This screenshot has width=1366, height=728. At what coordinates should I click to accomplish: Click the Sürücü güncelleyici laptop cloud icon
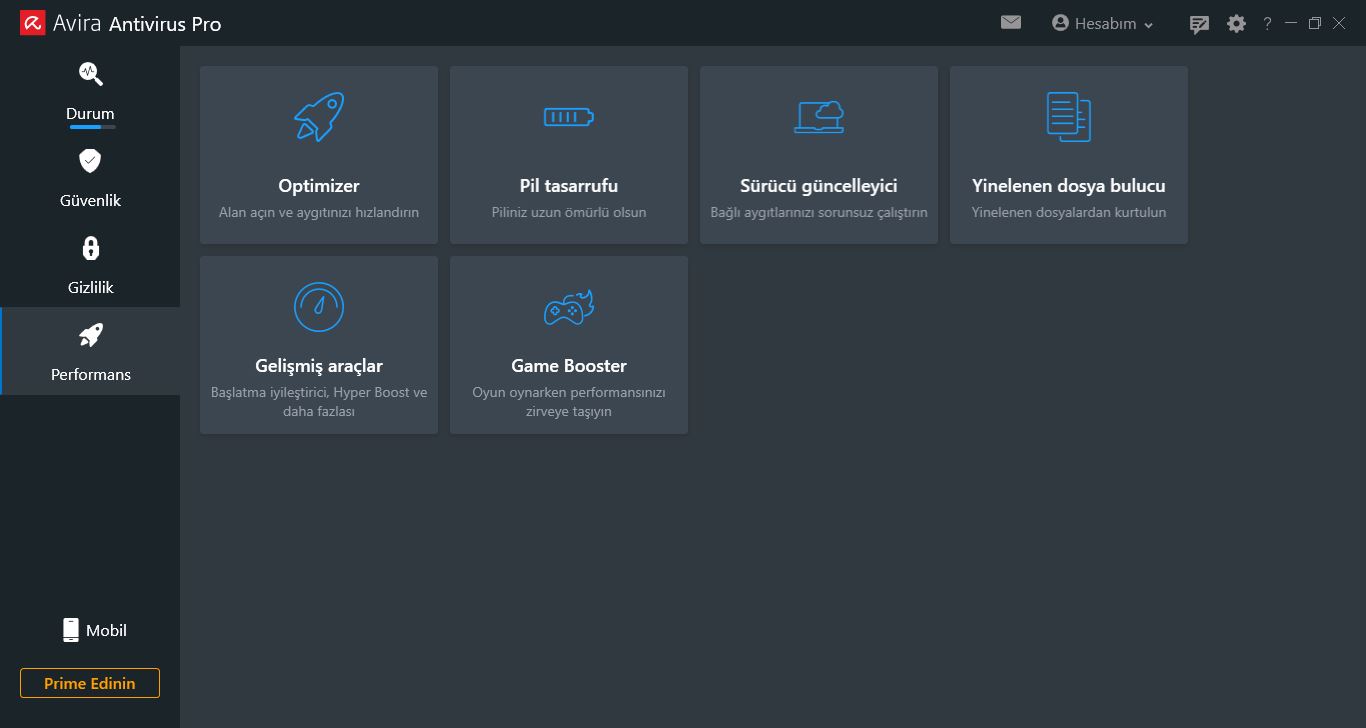819,117
